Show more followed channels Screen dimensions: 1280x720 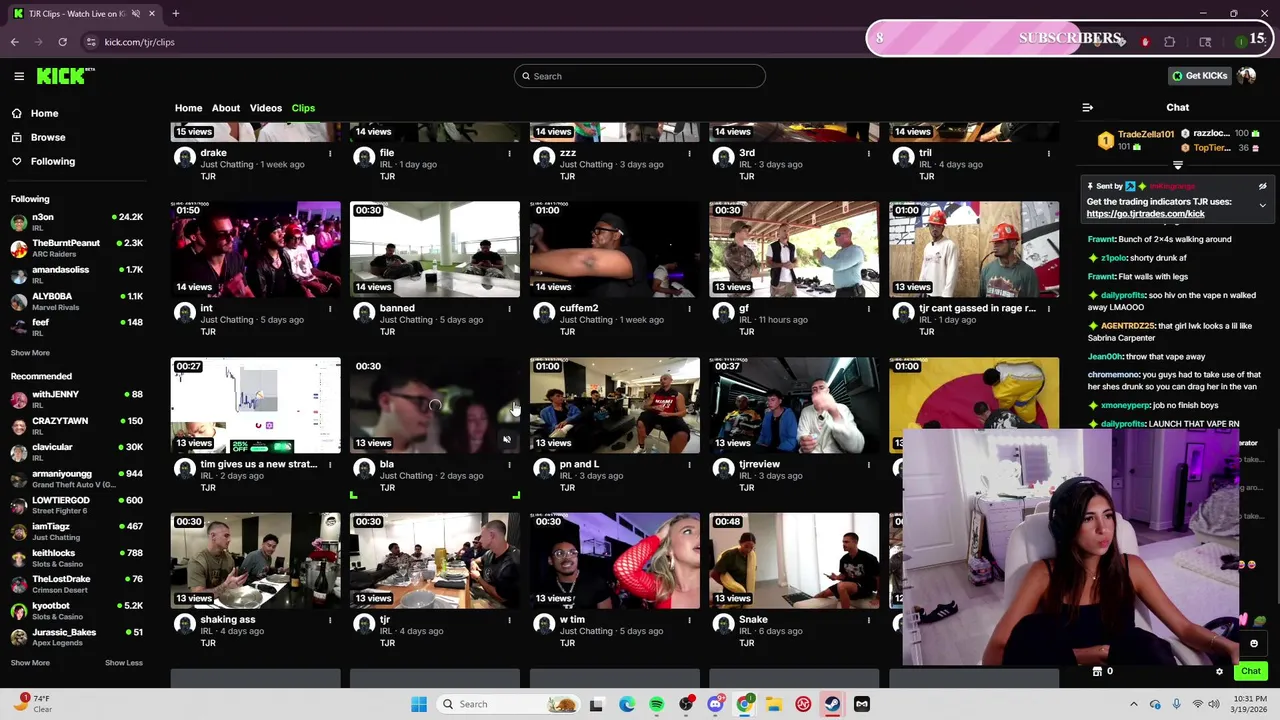tap(30, 353)
